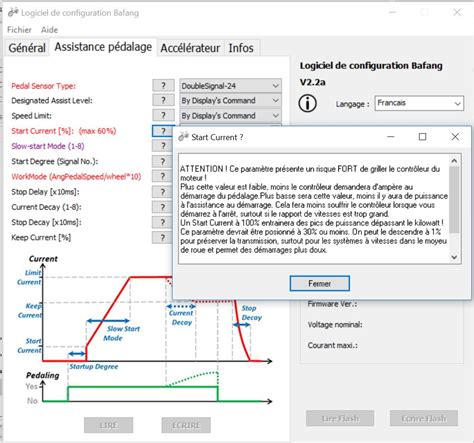The image size is (474, 443).
Task: Click the Voltage nominal label
Action: [x=335, y=325]
